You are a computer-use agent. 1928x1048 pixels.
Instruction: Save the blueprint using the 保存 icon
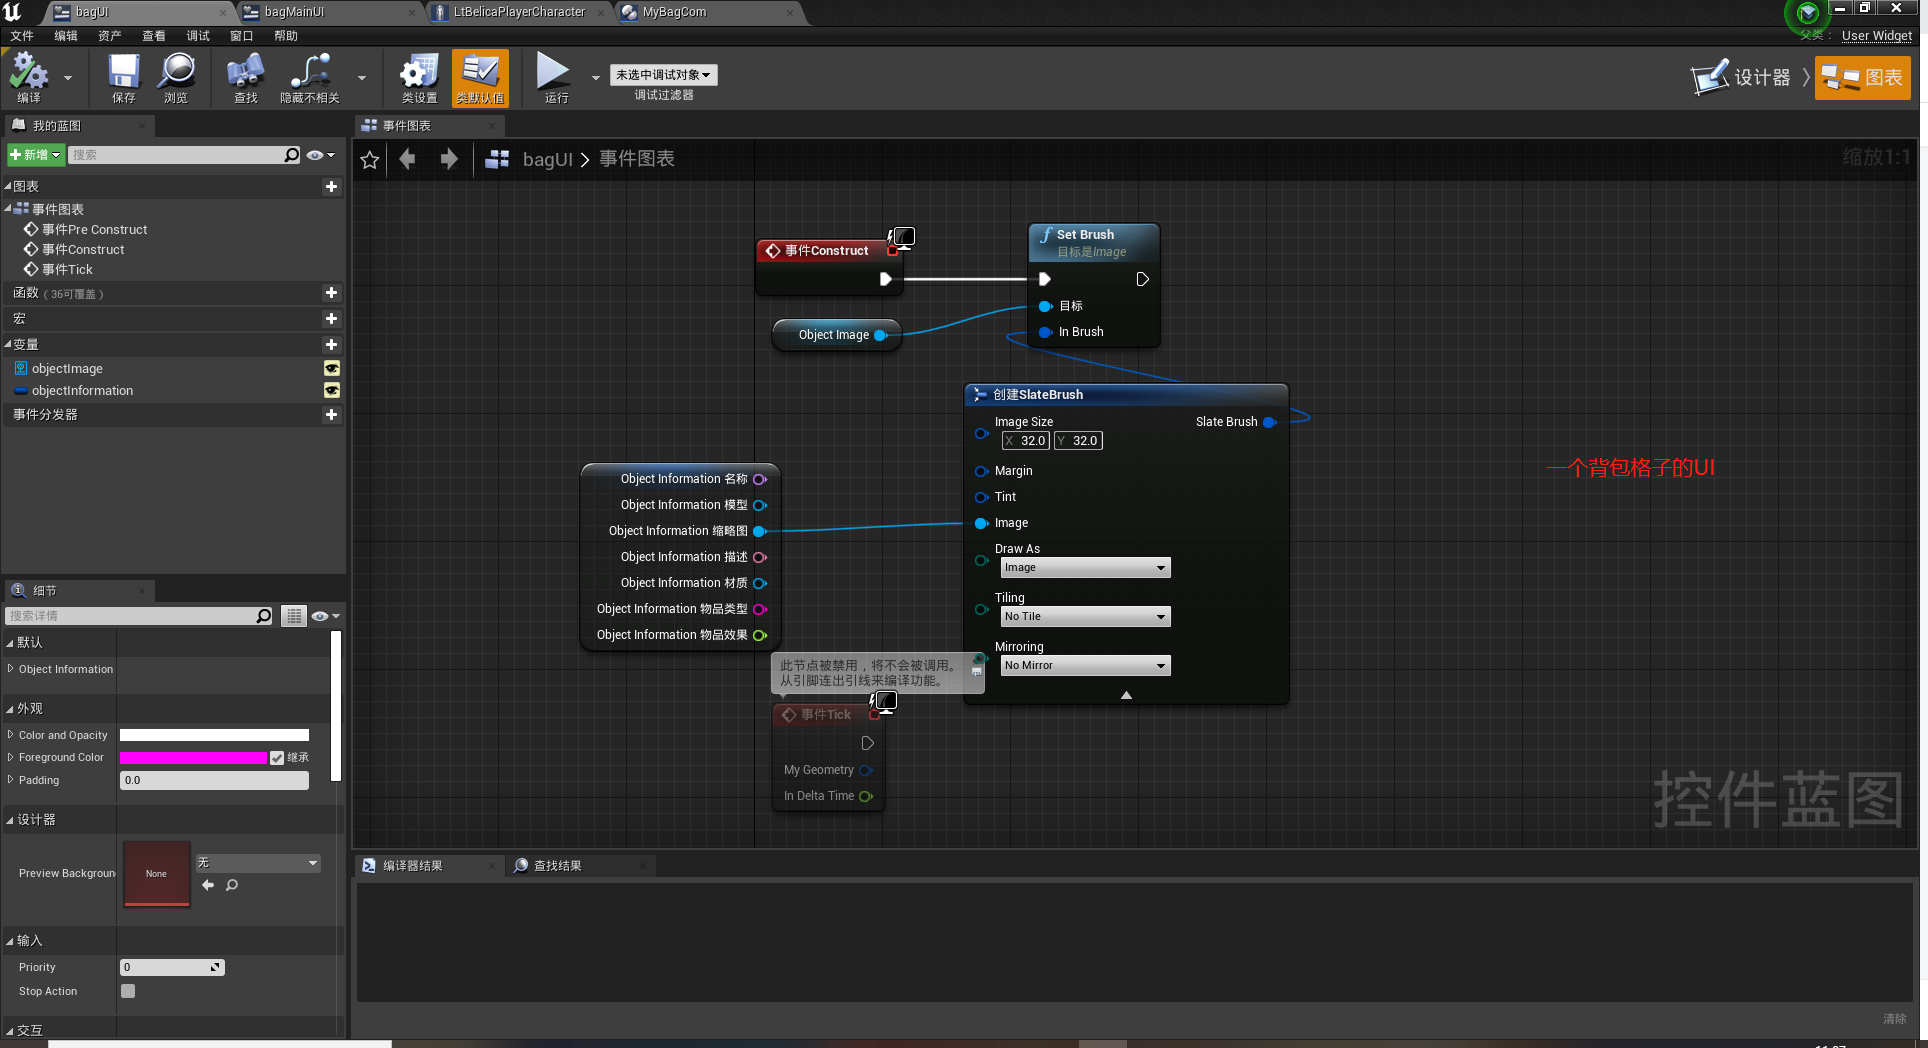[124, 72]
